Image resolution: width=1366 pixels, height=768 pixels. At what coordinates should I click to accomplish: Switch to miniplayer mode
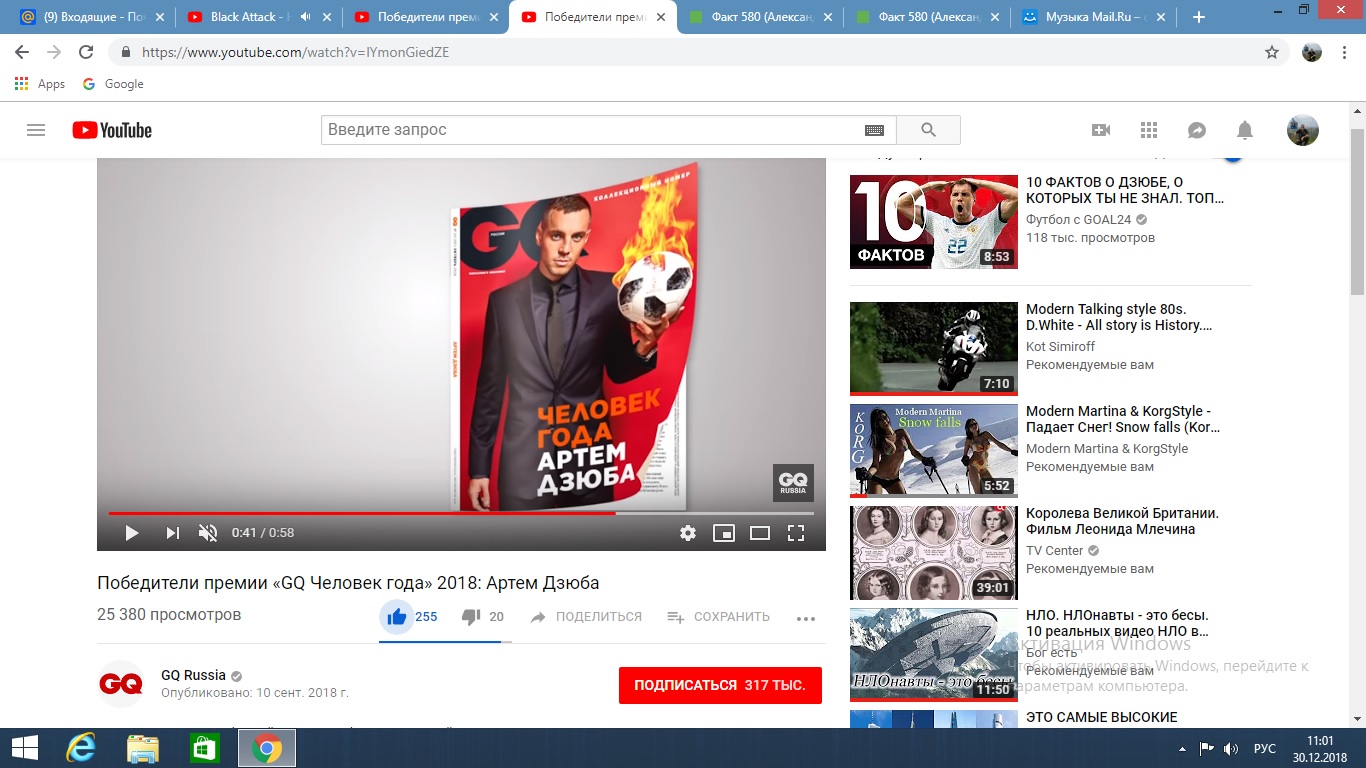(x=724, y=533)
